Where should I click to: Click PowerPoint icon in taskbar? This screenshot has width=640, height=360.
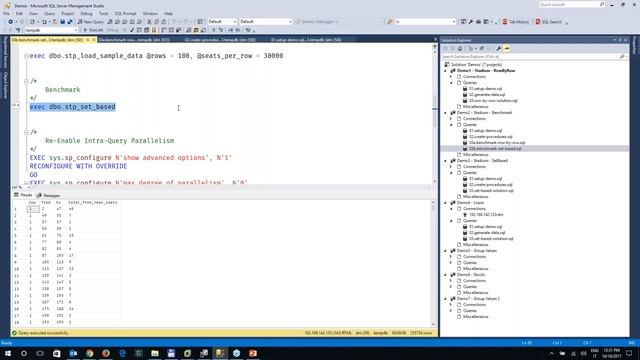(253, 353)
